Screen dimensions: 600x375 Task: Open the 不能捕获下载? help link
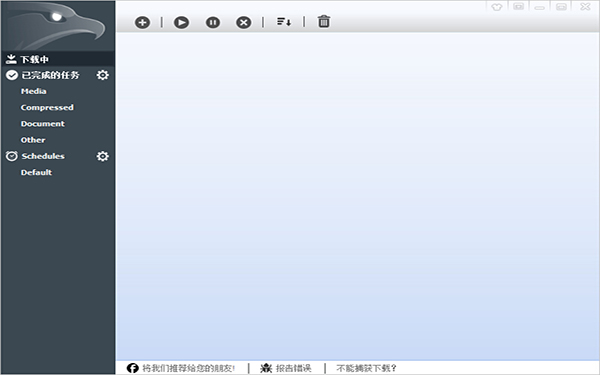[x=366, y=368]
